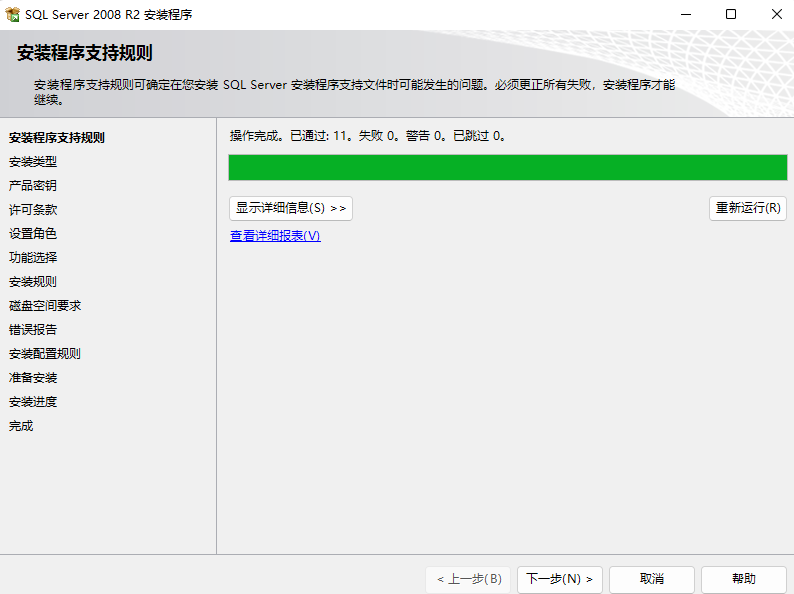The height and width of the screenshot is (594, 794).
Task: Select 功能选择 step in sidebar
Action: point(33,257)
